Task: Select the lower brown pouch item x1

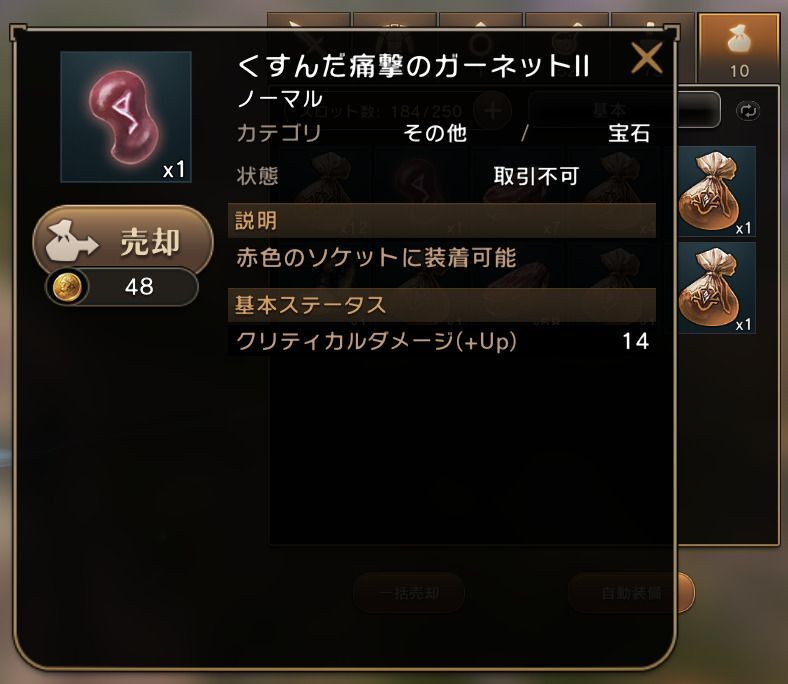Action: 717,288
